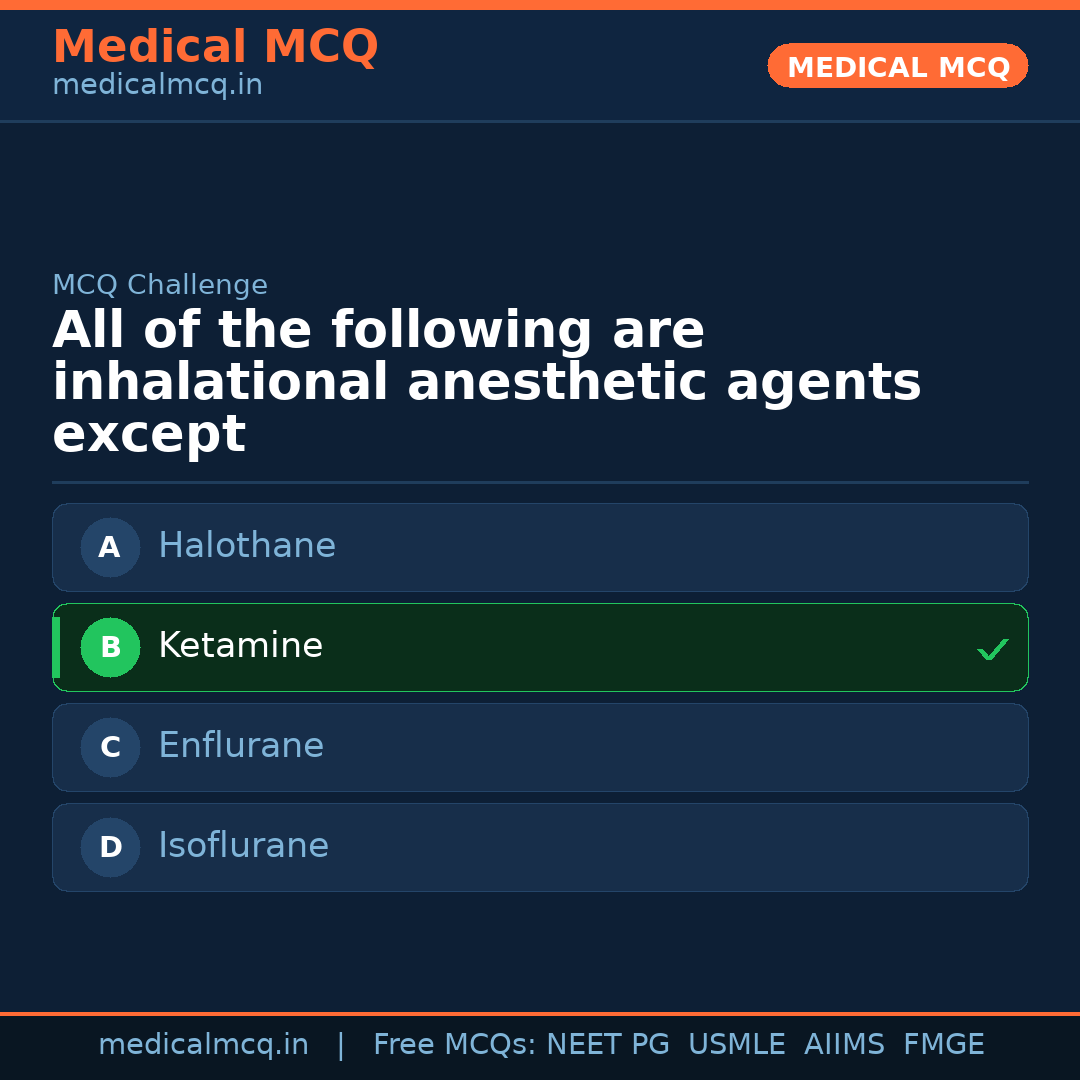Click the letter C circle badge
This screenshot has height=1080, width=1080.
tap(110, 747)
